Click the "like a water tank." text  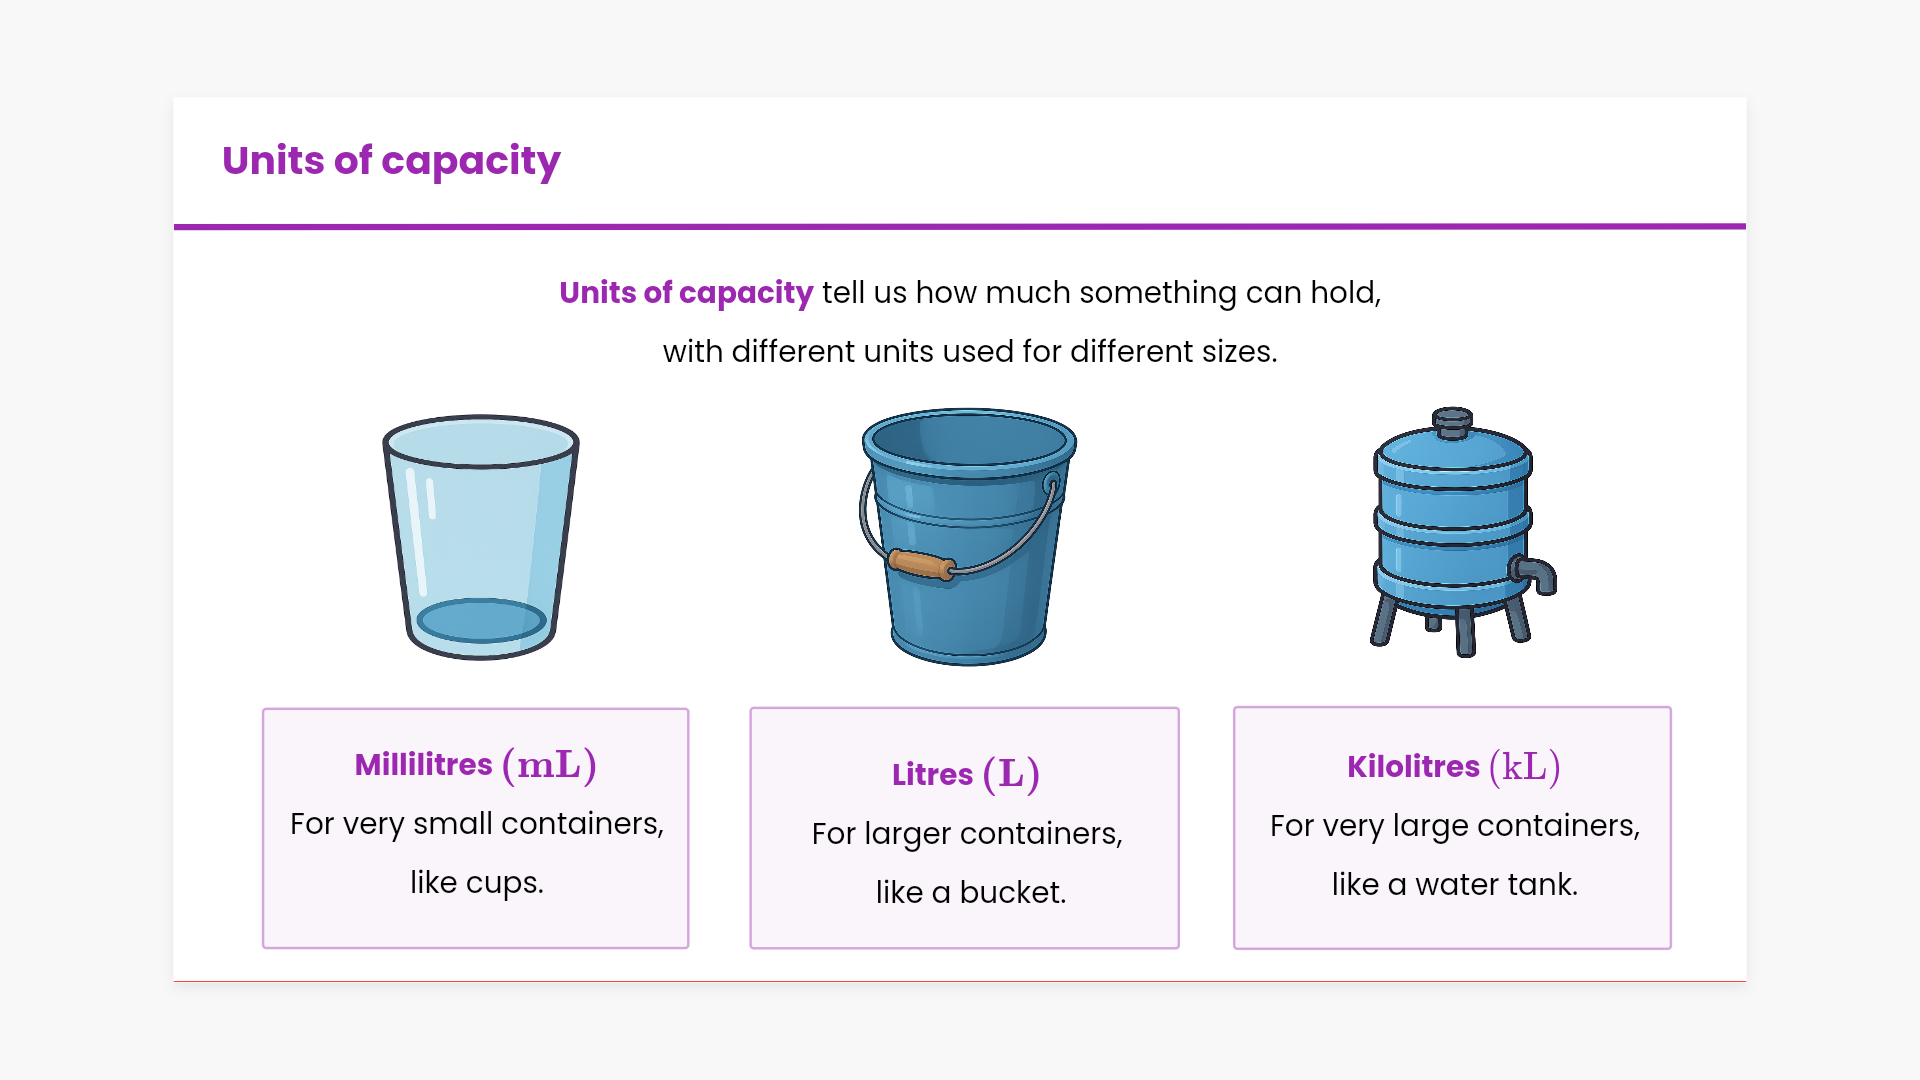click(1454, 884)
